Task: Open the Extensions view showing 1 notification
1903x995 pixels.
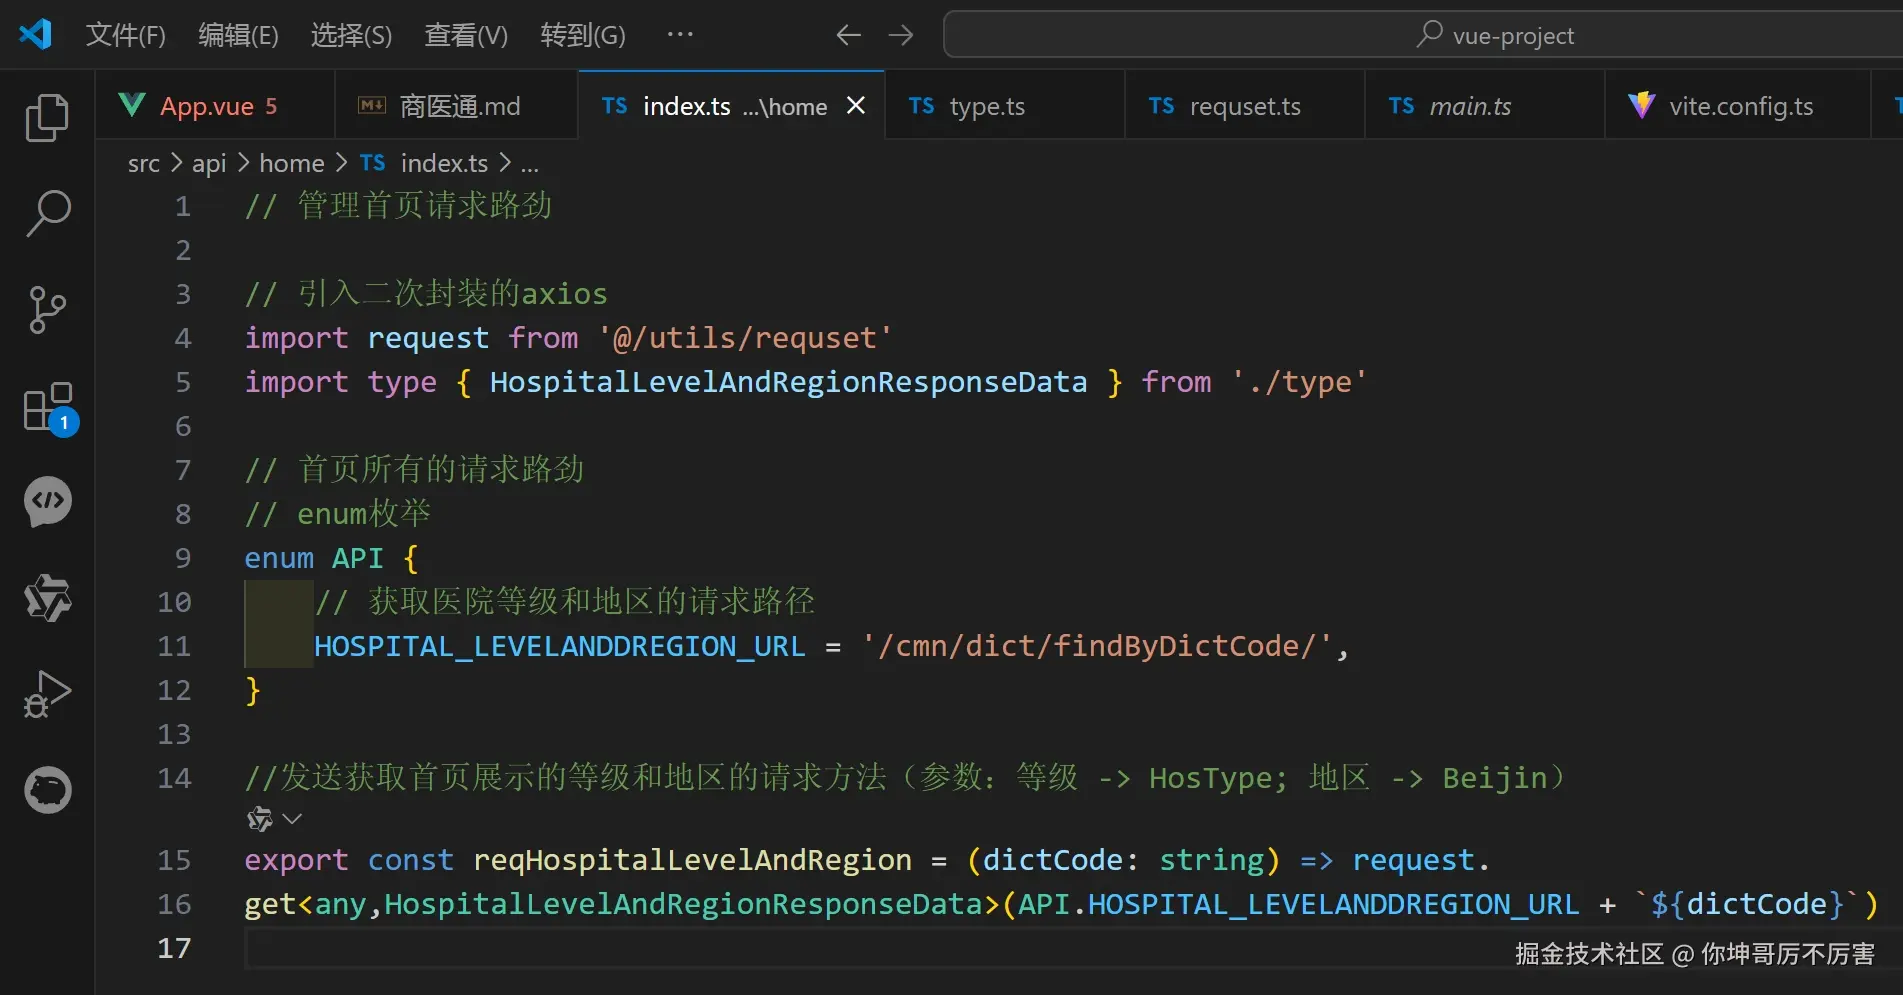Action: pos(46,408)
